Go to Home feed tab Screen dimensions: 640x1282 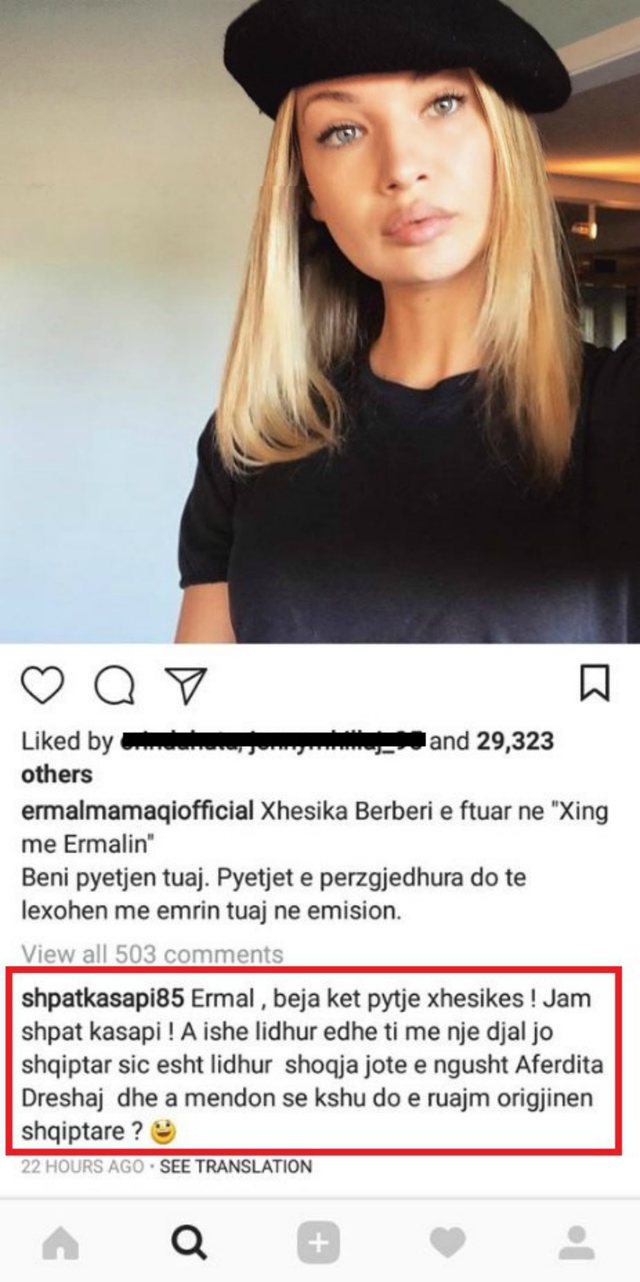tap(61, 1243)
